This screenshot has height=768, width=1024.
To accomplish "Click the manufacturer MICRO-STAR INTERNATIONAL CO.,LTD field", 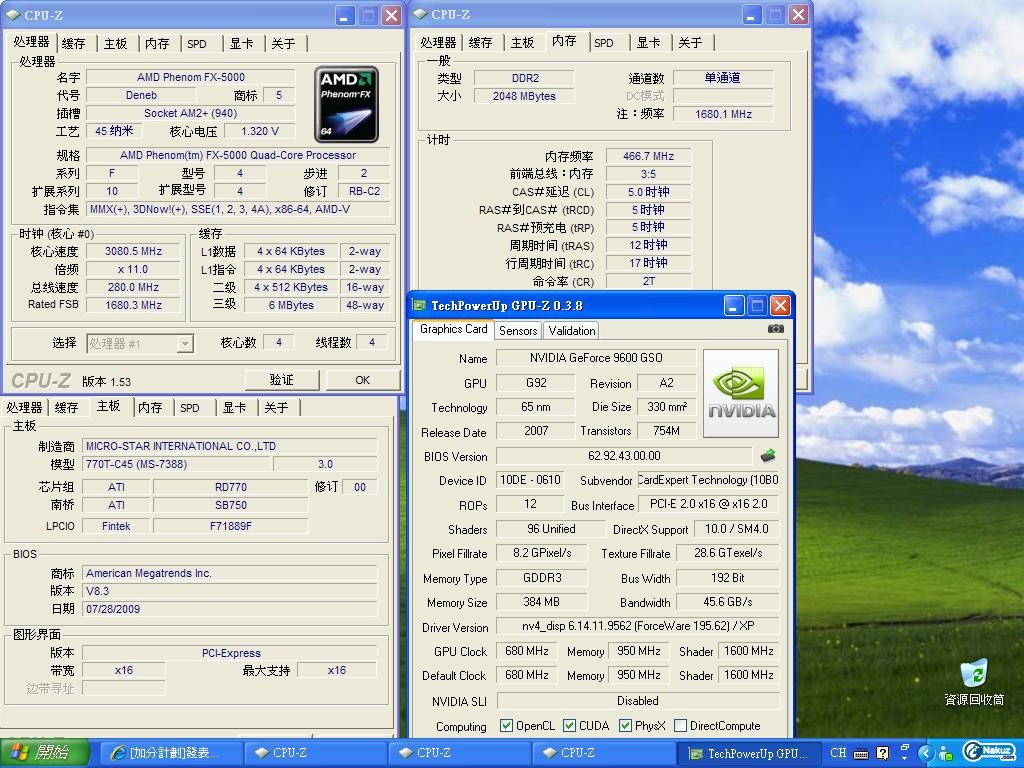I will pos(230,446).
